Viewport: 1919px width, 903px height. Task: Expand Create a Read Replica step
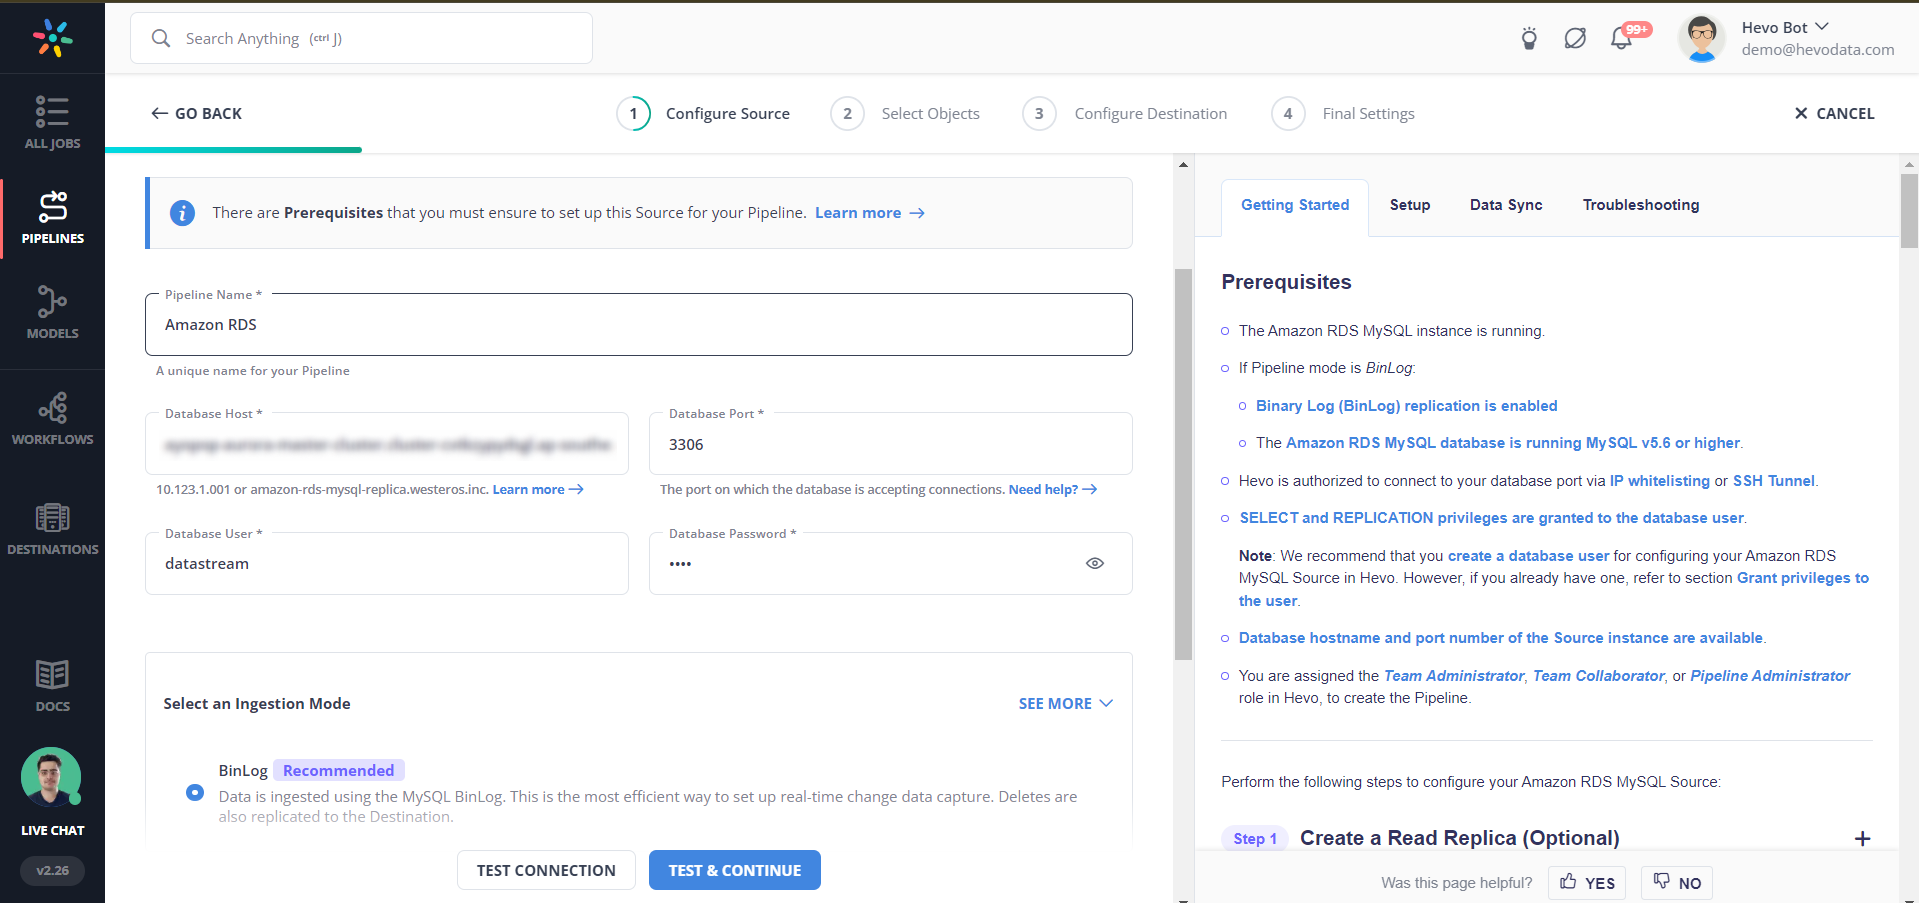tap(1862, 838)
